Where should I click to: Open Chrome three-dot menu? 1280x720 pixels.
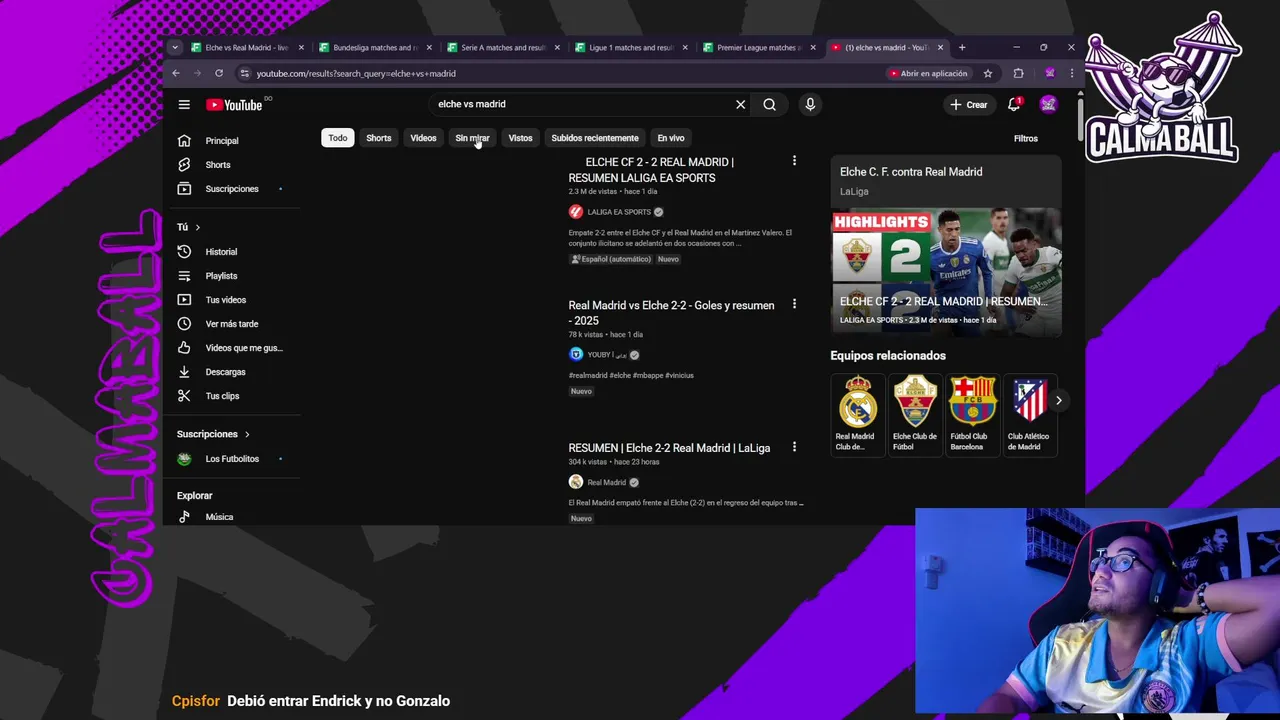(x=1072, y=73)
